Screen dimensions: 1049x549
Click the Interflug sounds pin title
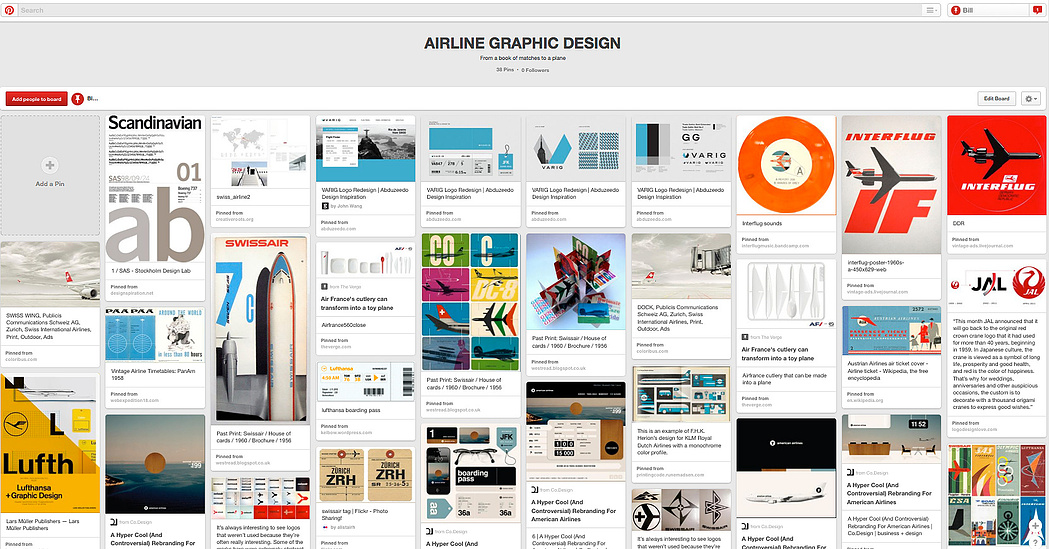point(762,223)
